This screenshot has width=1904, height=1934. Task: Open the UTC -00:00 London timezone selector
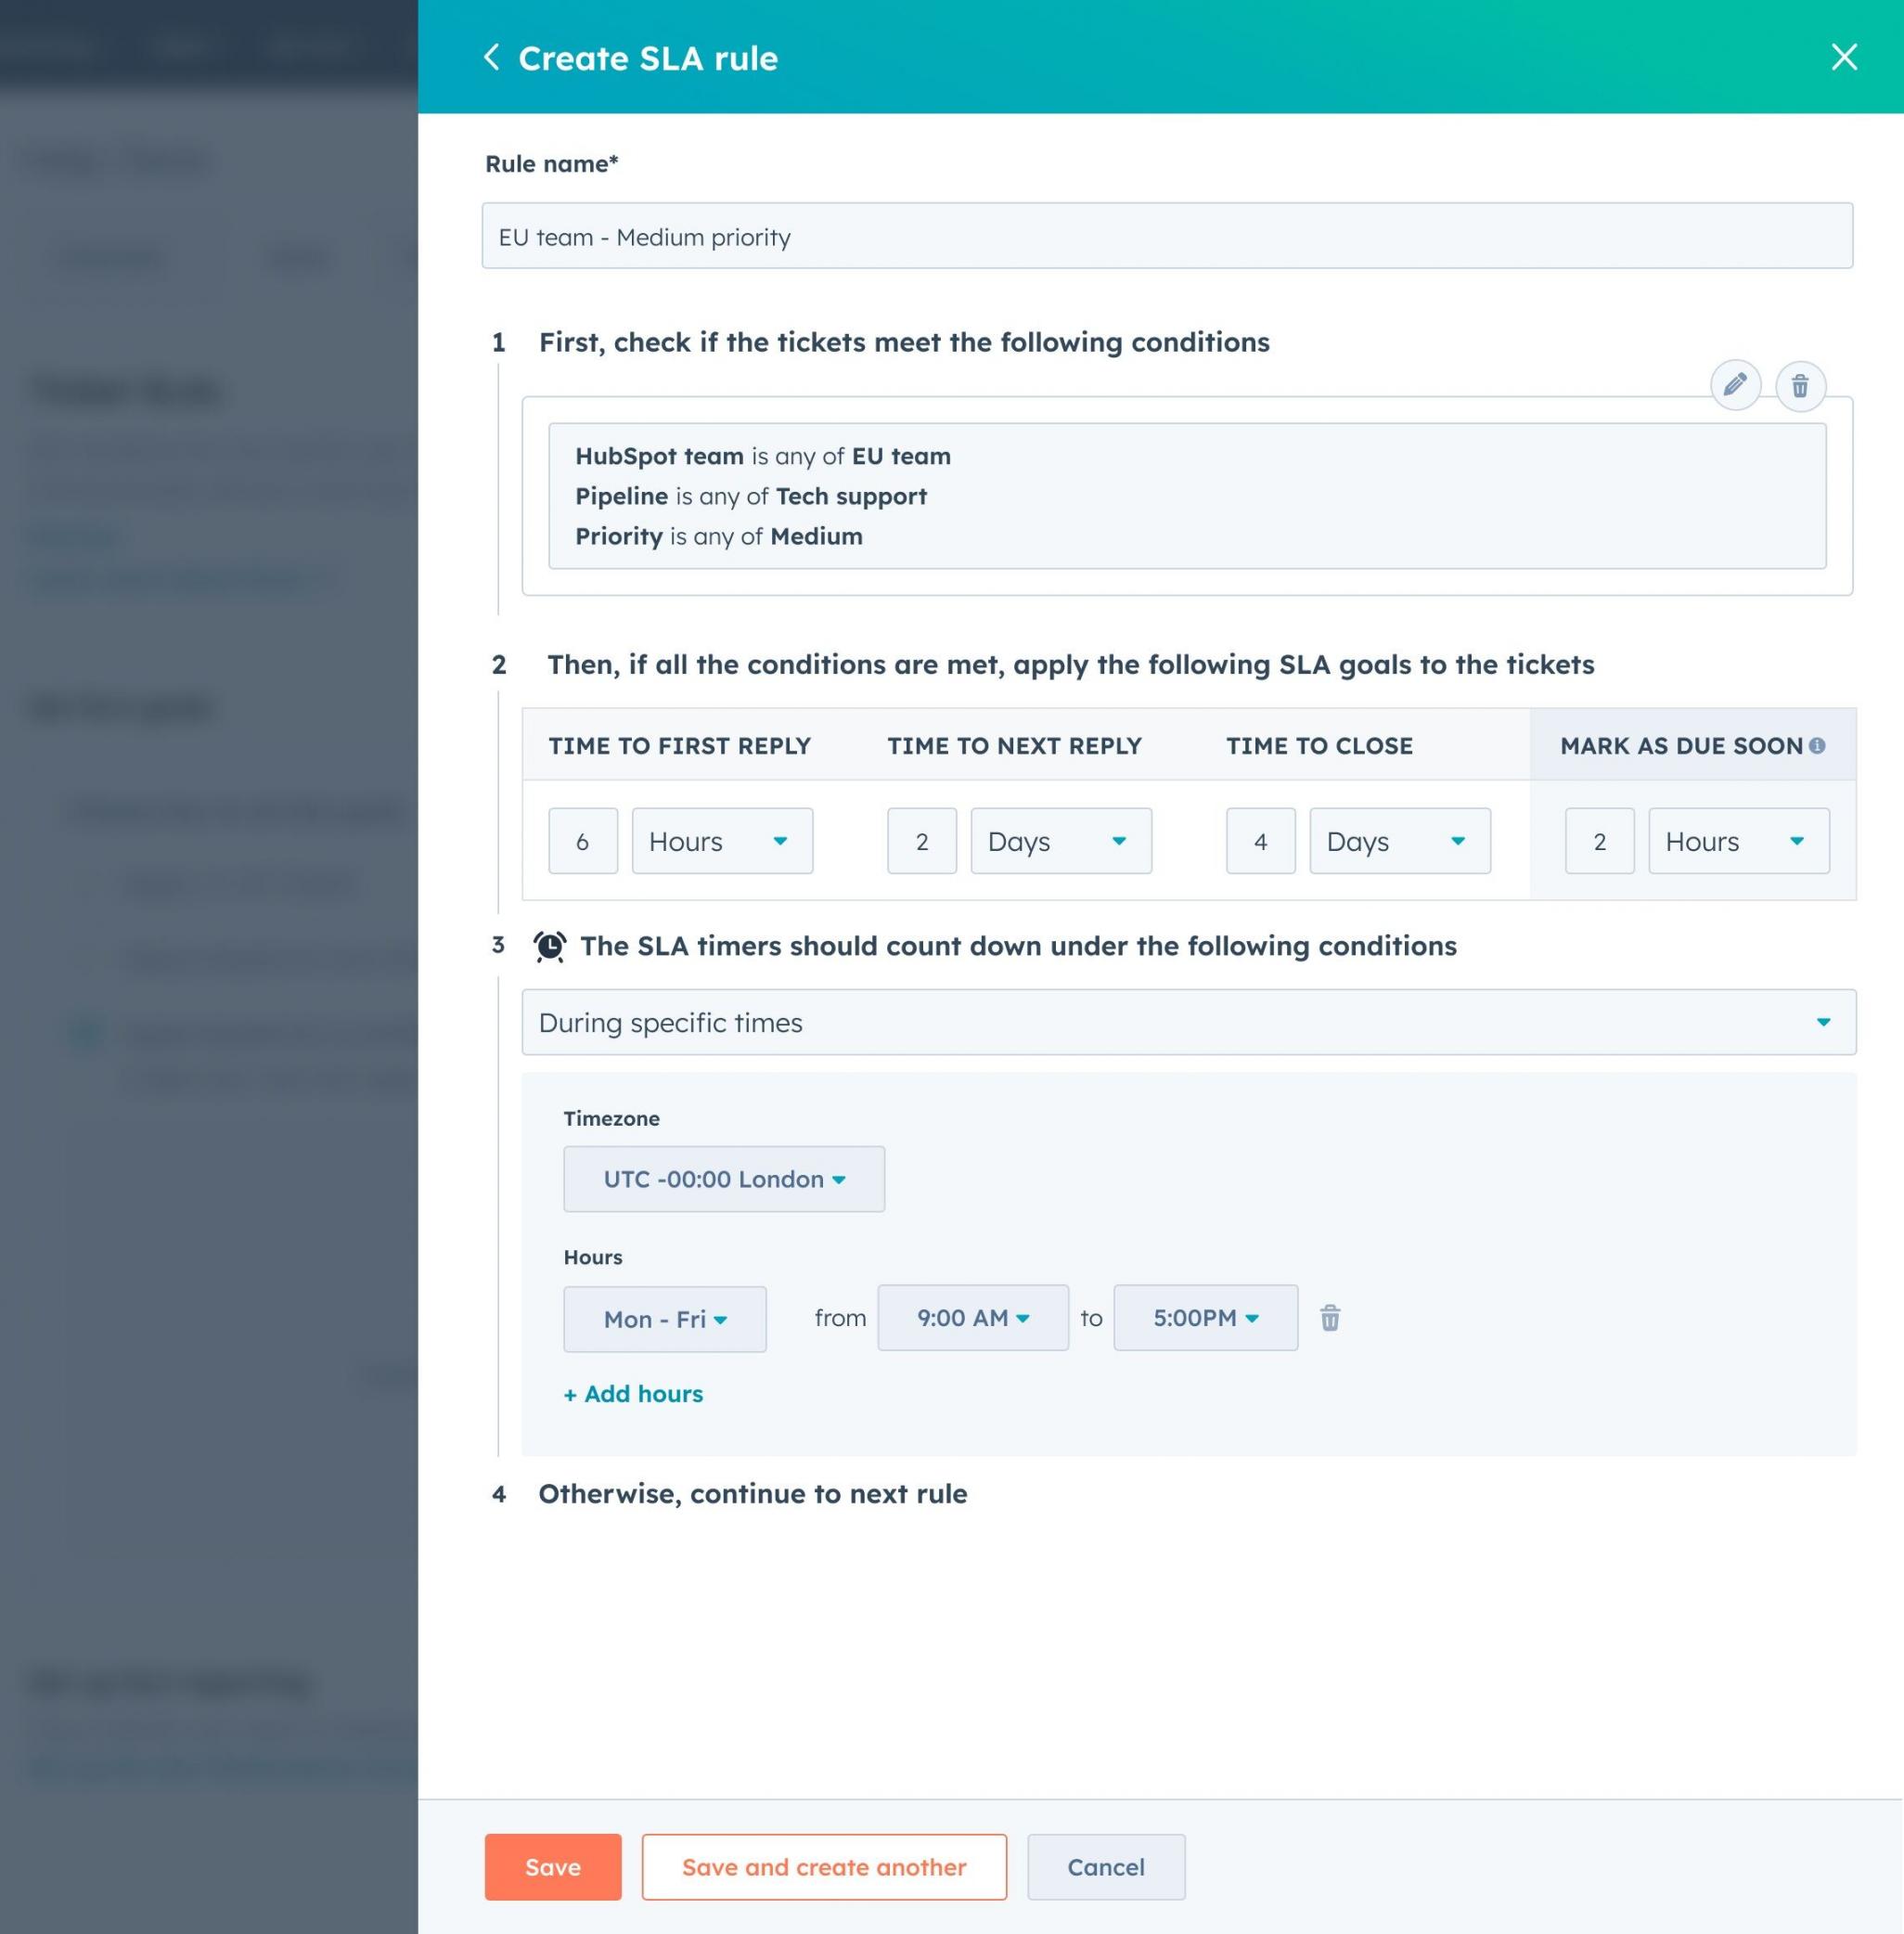pyautogui.click(x=723, y=1179)
